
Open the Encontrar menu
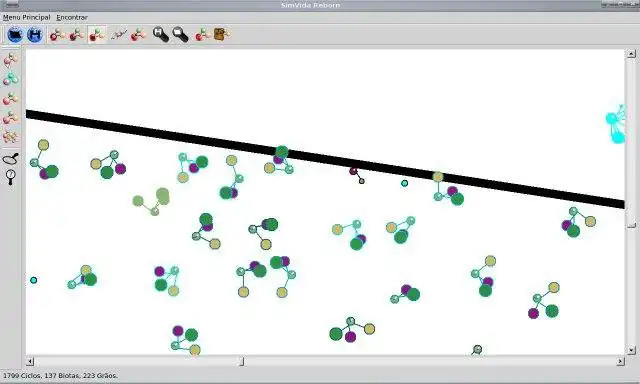coord(72,18)
